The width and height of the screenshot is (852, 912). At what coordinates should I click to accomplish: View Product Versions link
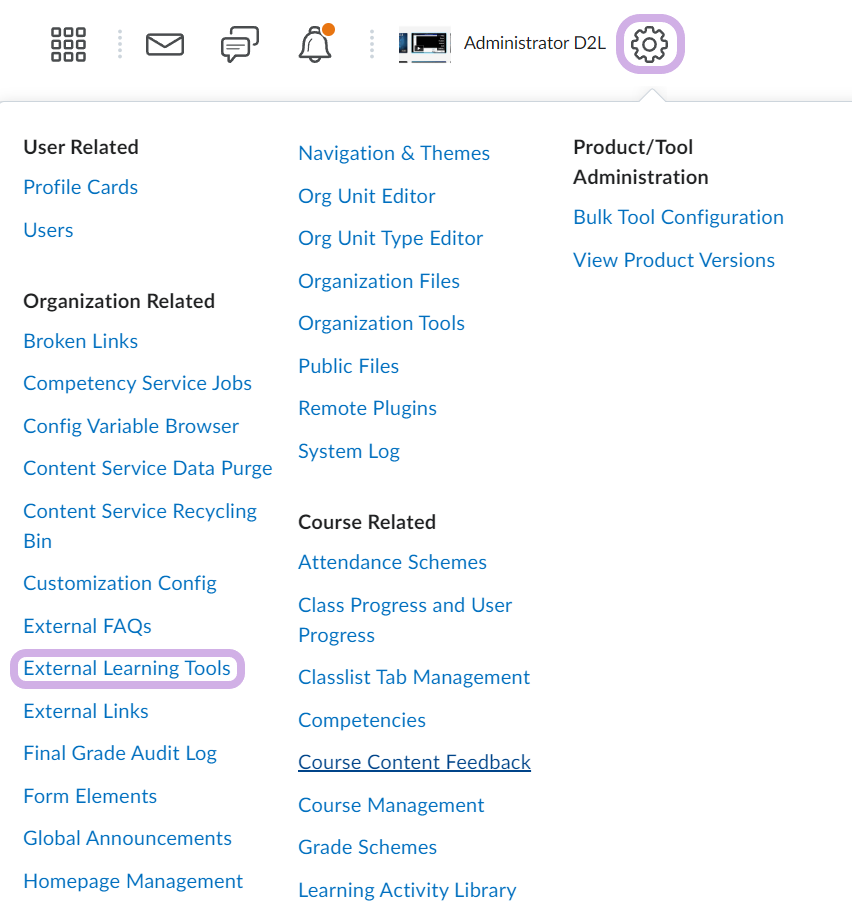[x=674, y=260]
